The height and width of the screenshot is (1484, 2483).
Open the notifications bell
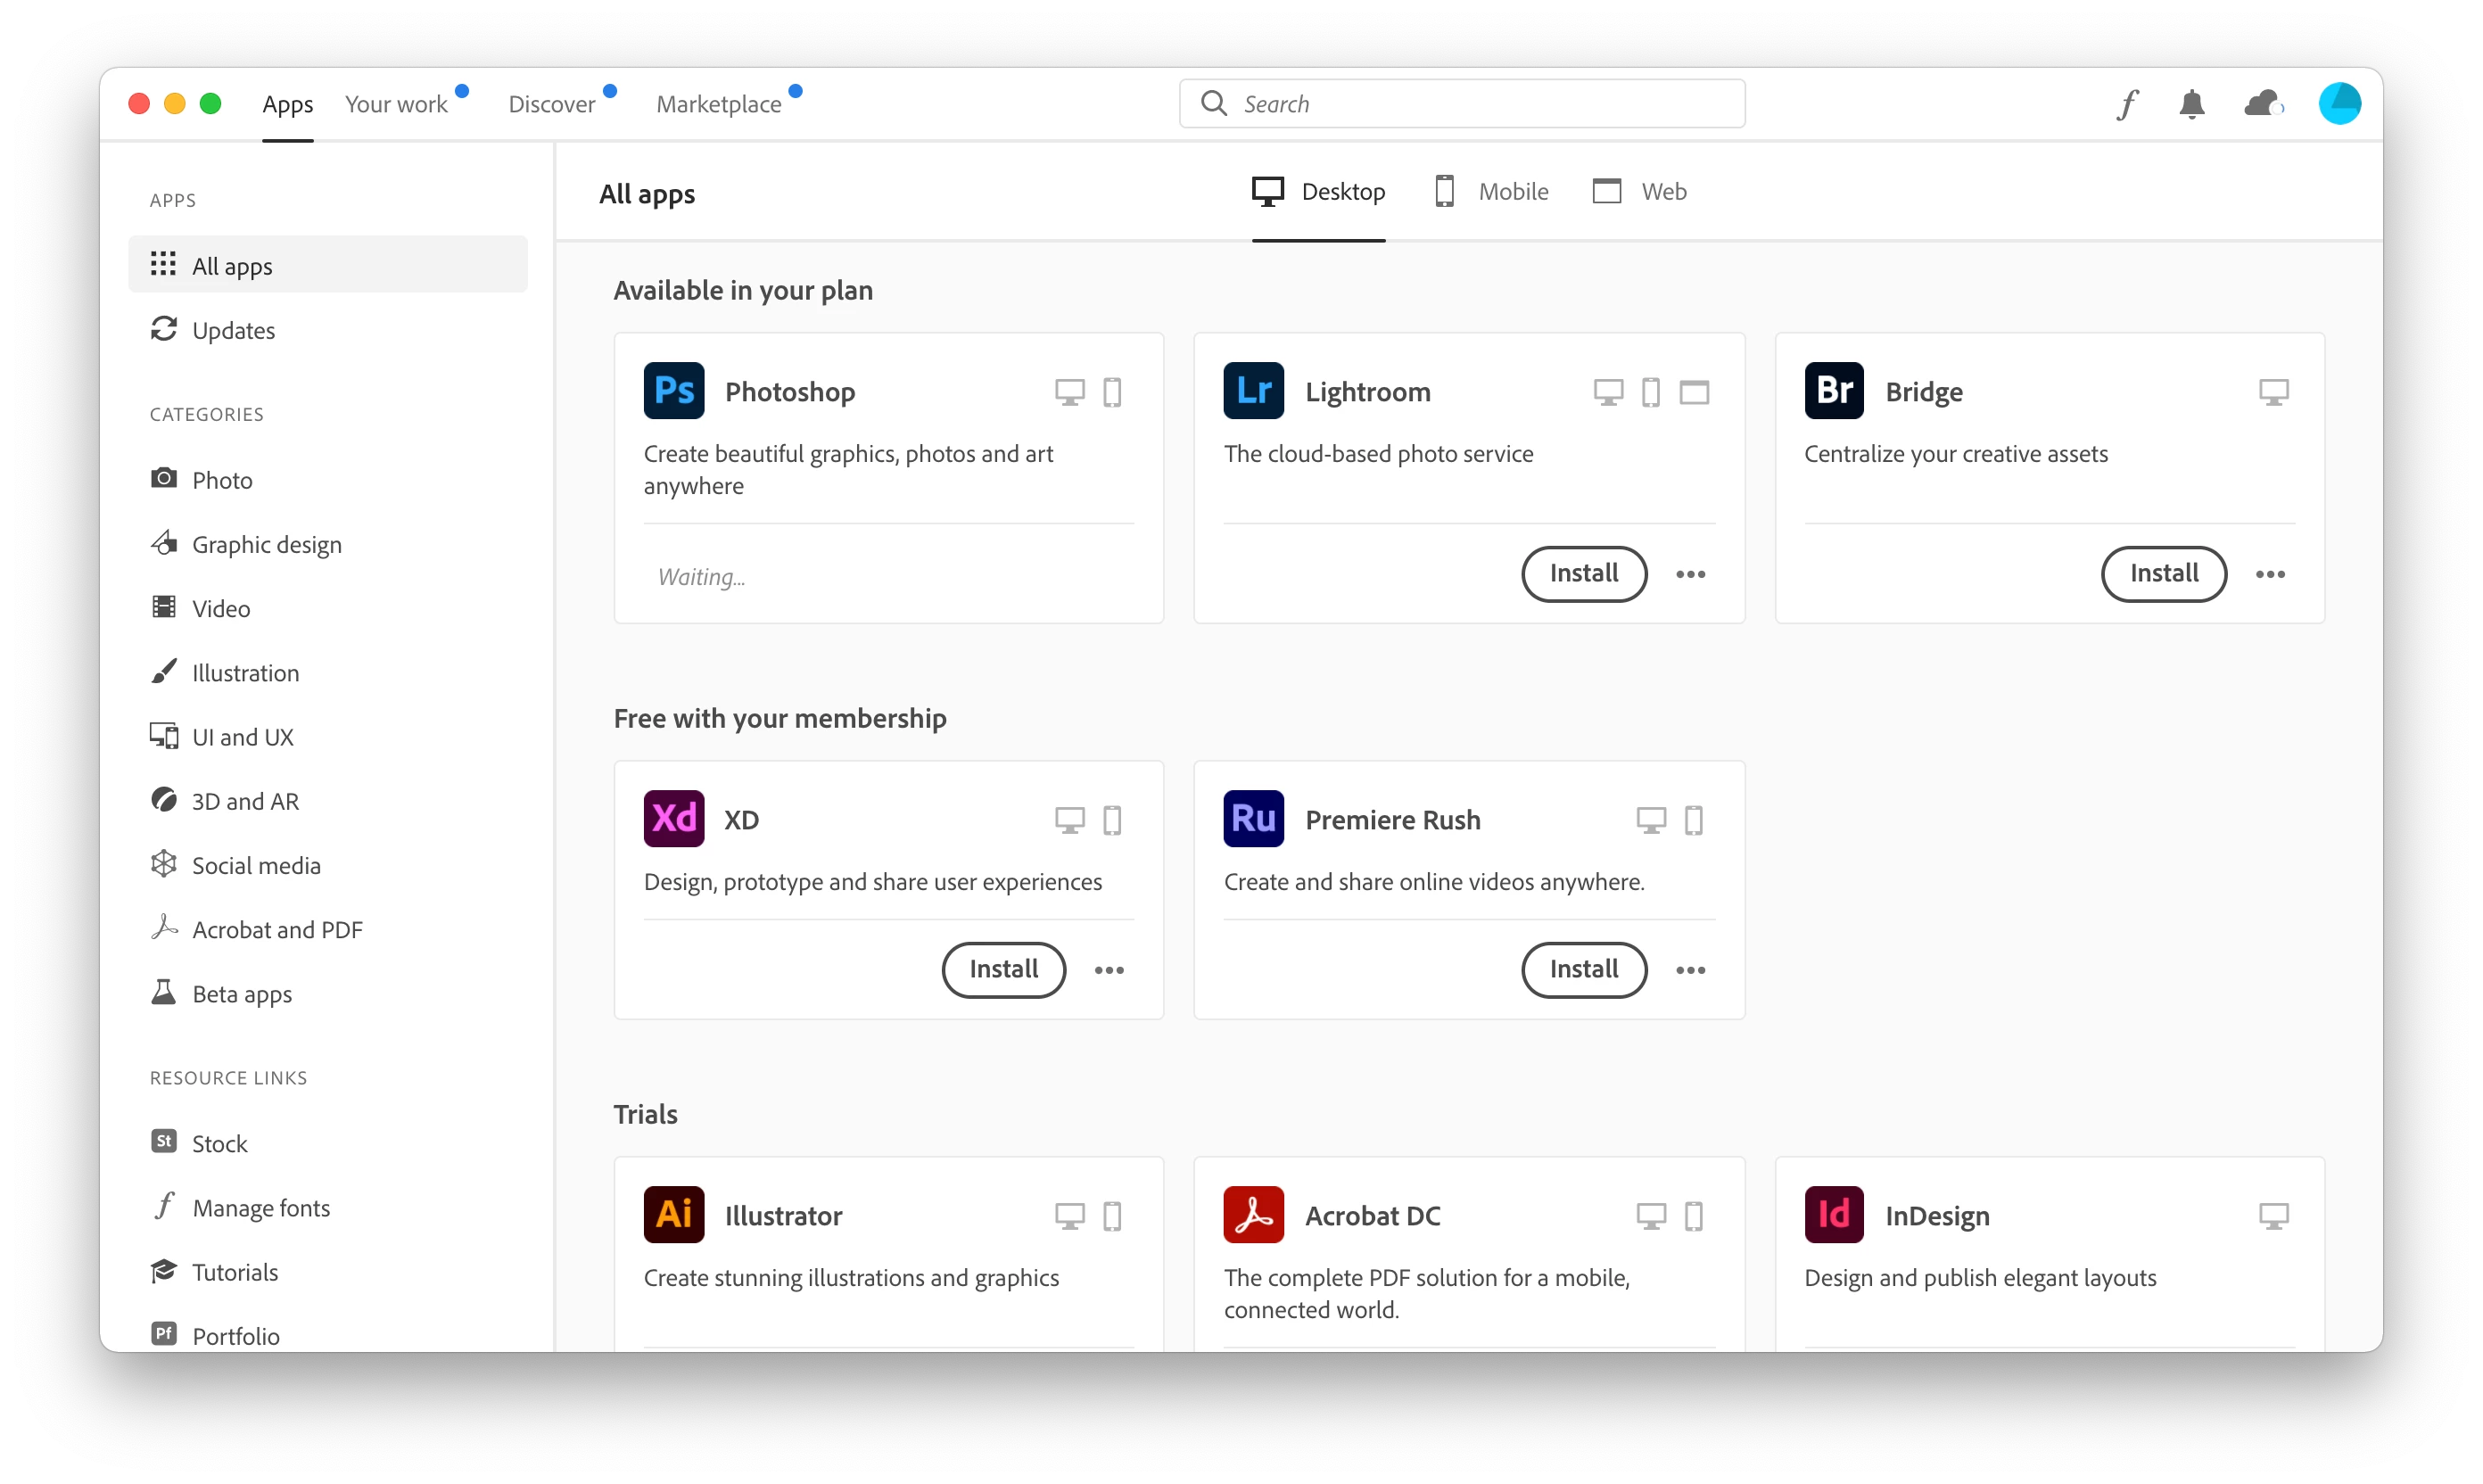2191,104
